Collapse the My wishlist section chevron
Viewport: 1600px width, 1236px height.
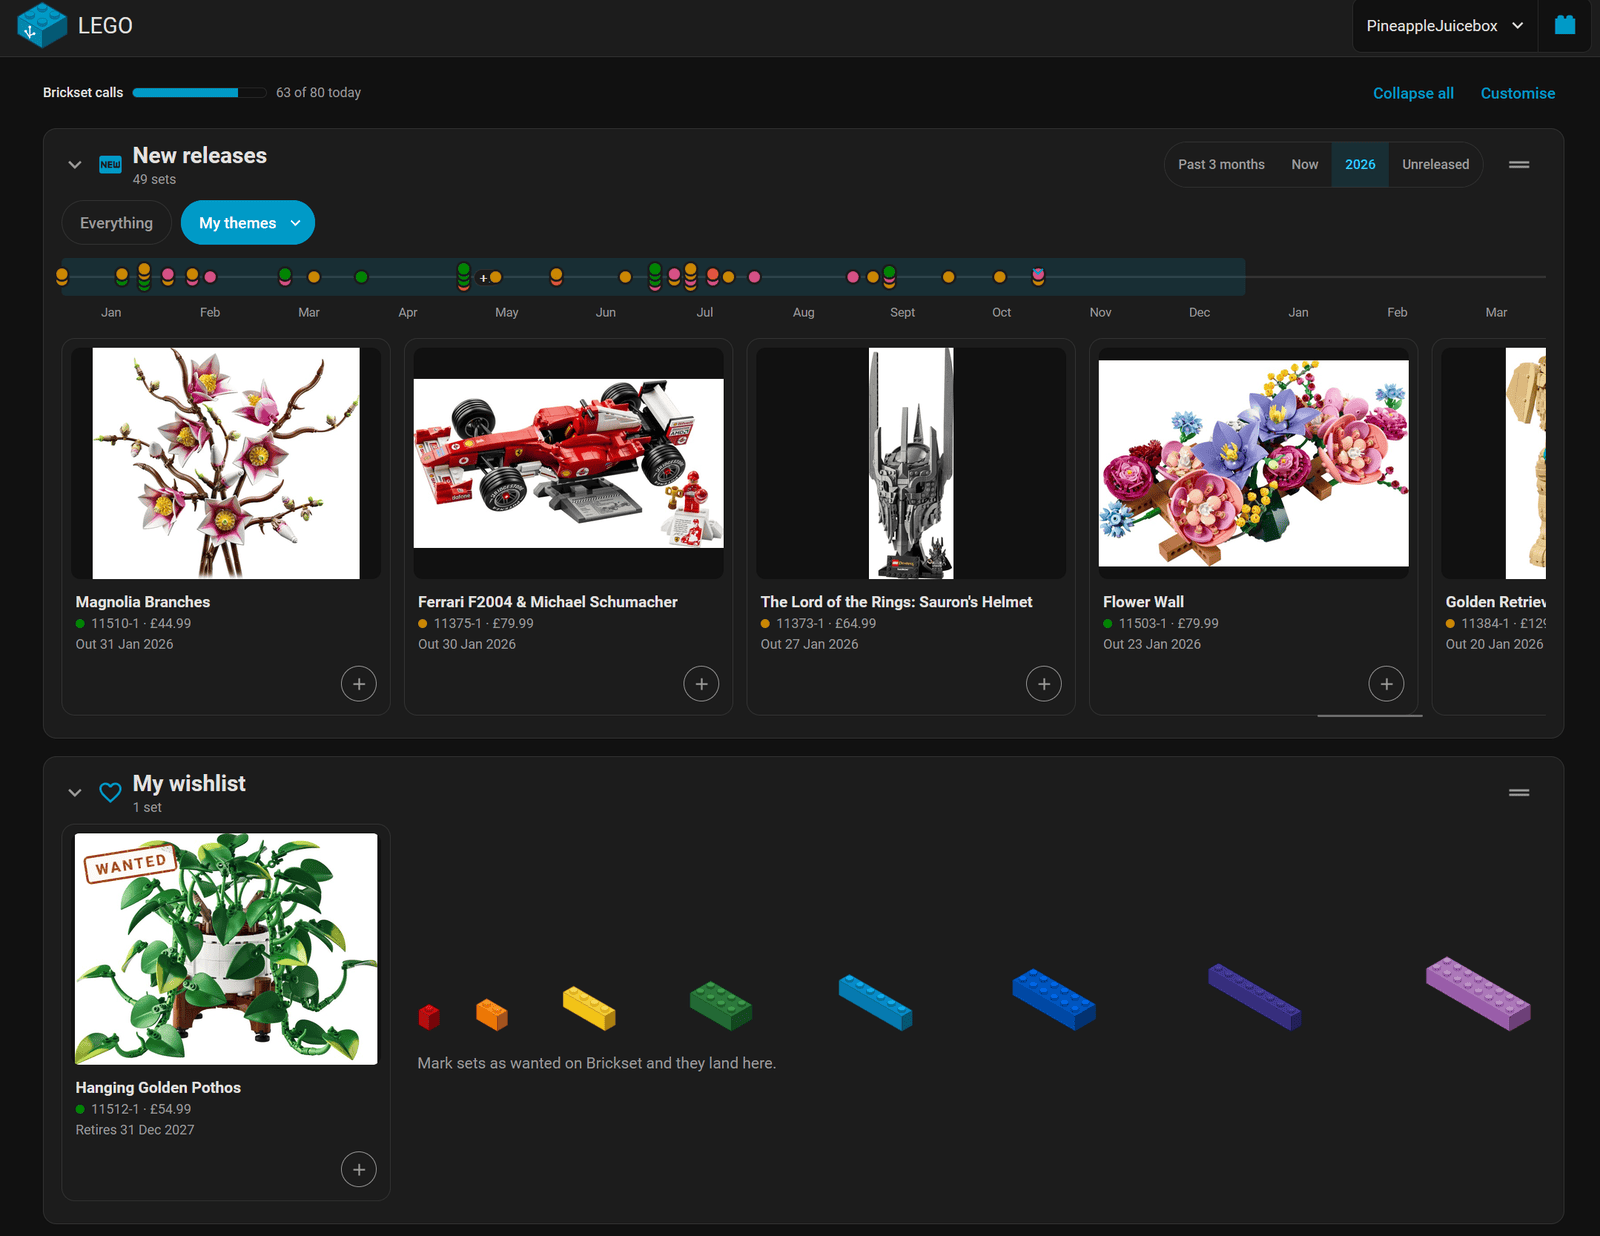click(x=75, y=793)
